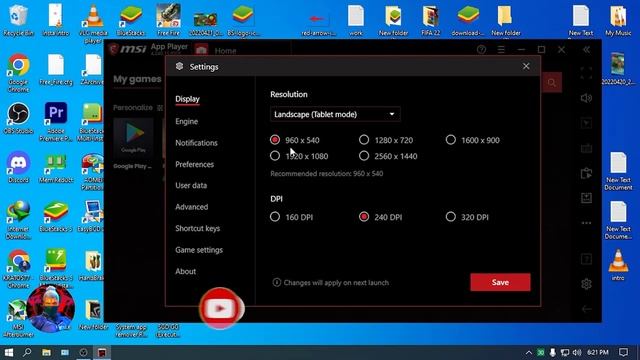Go to the Shortcut keys tab
Image resolution: width=640 pixels, height=360 pixels.
[x=198, y=228]
